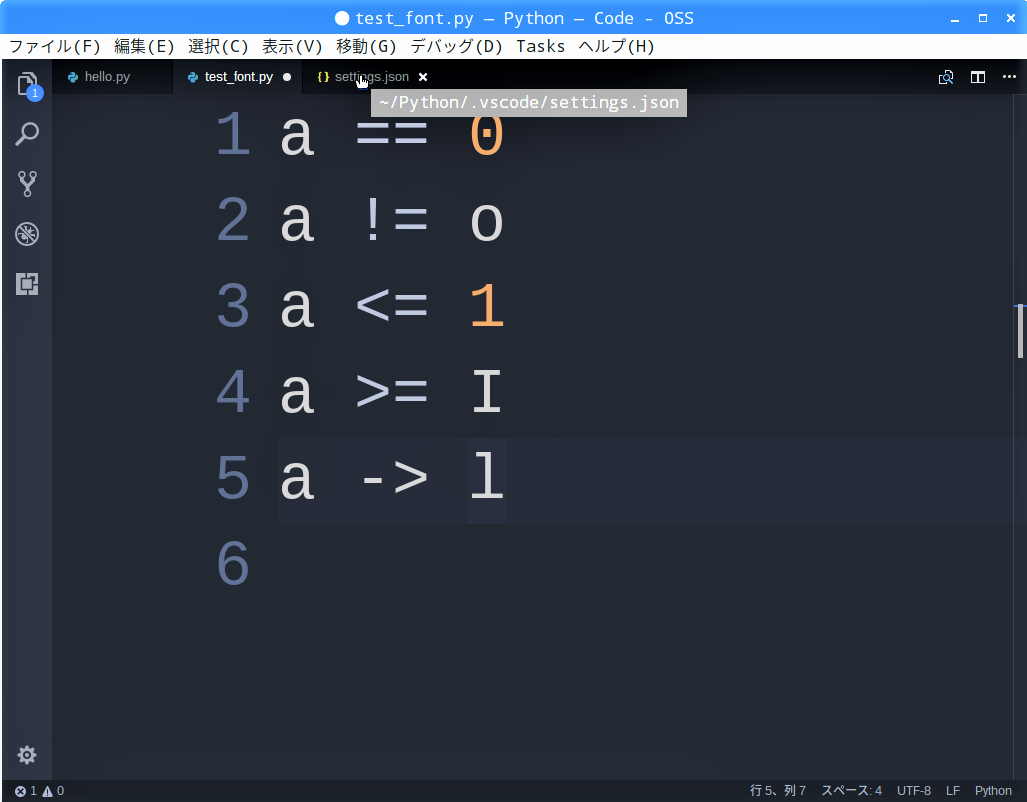Open the Tasks menu
Viewport: 1027px width, 802px height.
pos(540,47)
